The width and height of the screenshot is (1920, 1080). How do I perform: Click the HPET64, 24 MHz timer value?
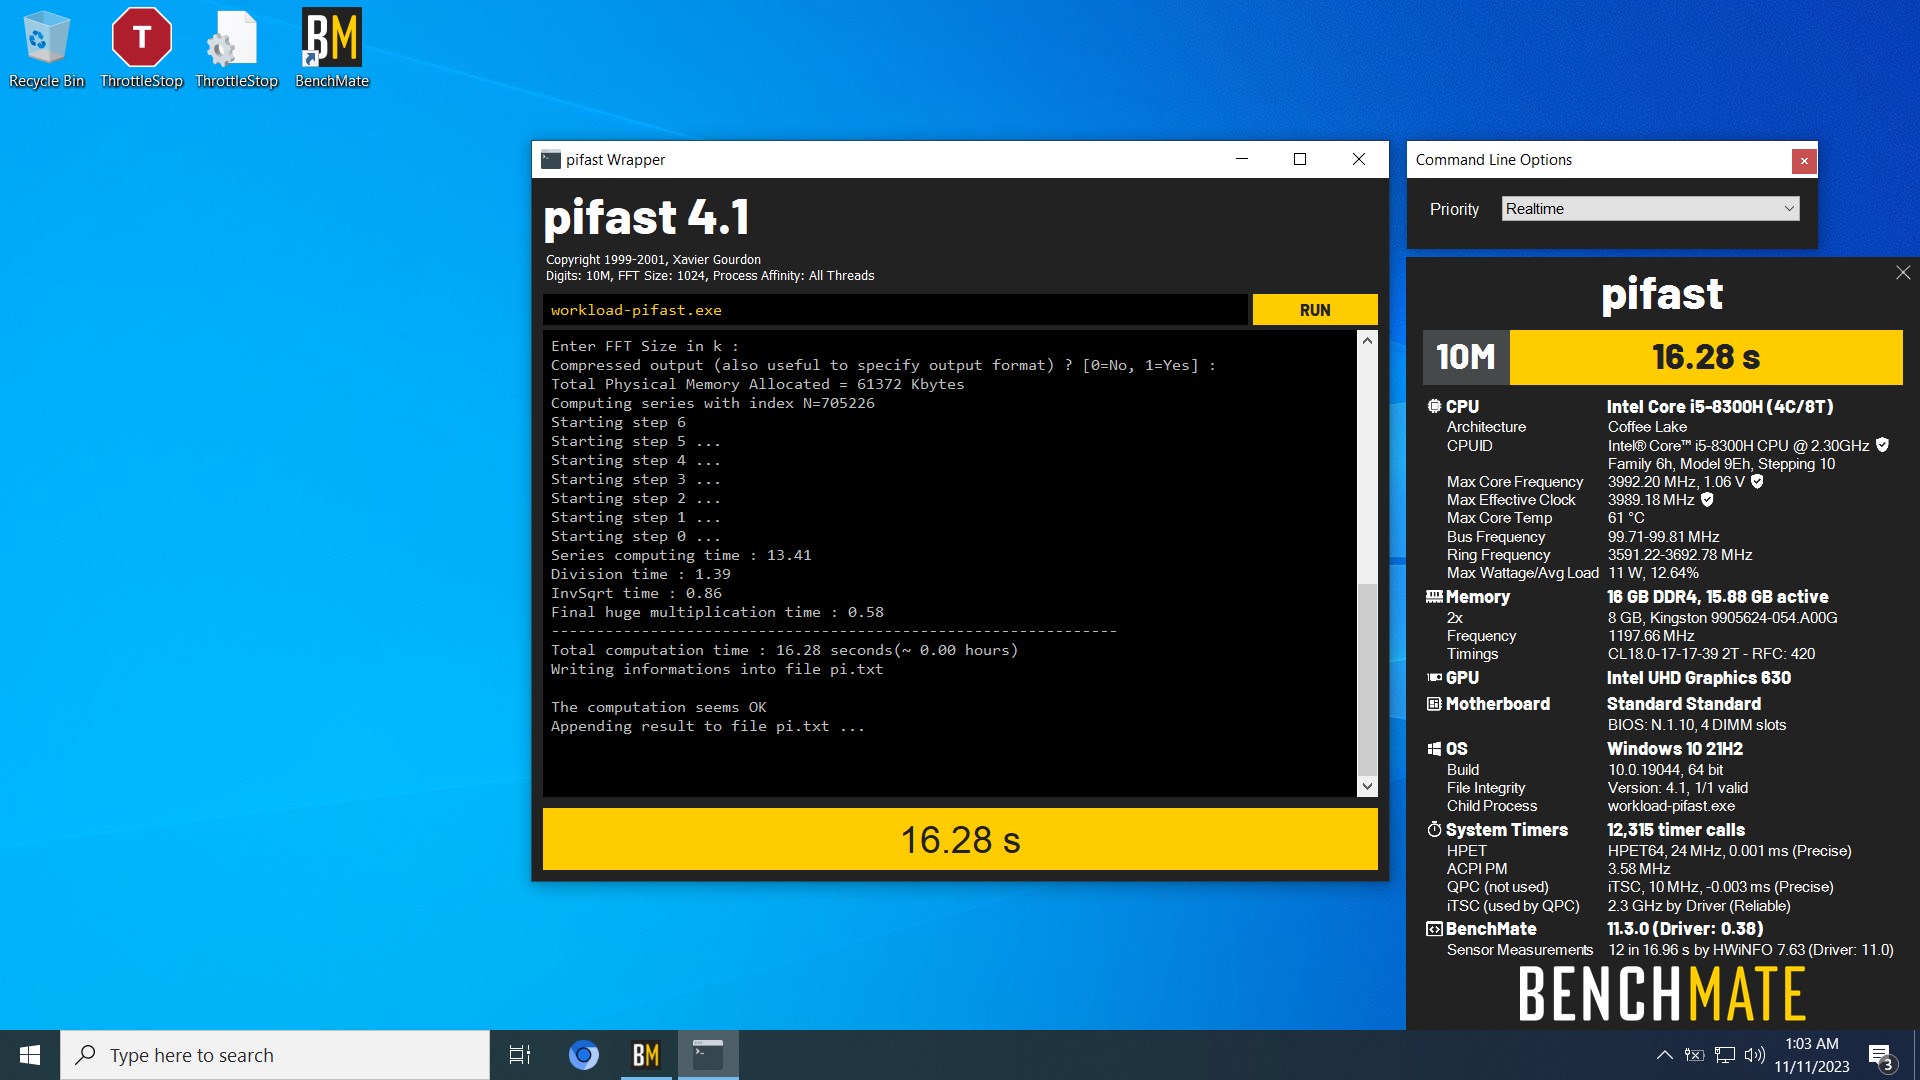[1730, 851]
